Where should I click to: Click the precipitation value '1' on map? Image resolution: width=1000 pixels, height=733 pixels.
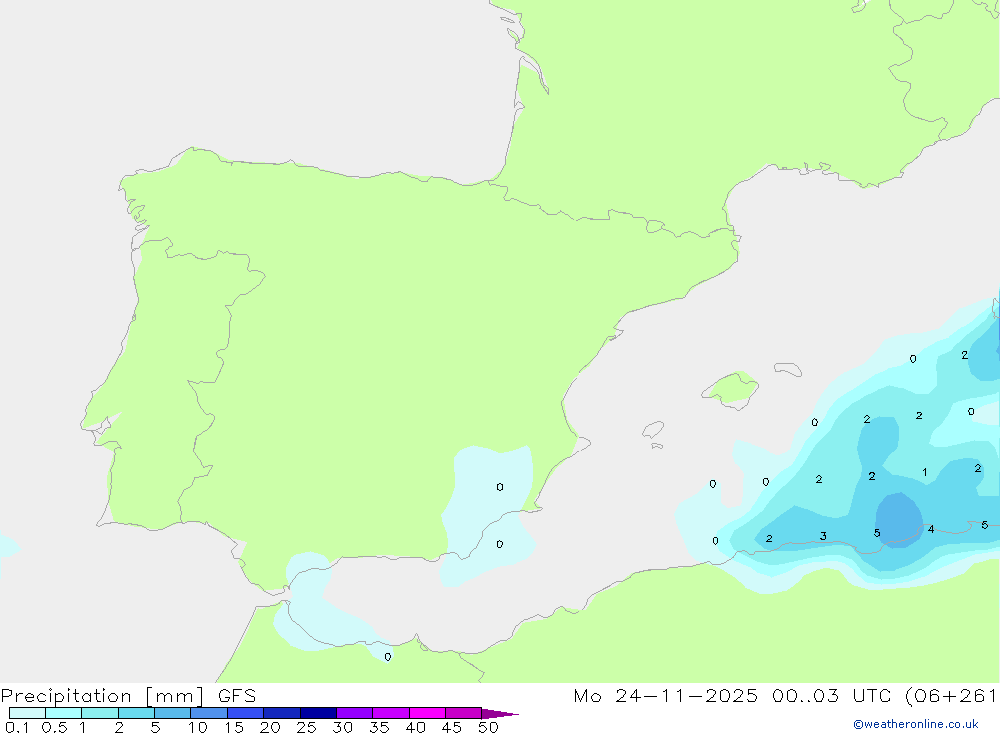tap(925, 472)
